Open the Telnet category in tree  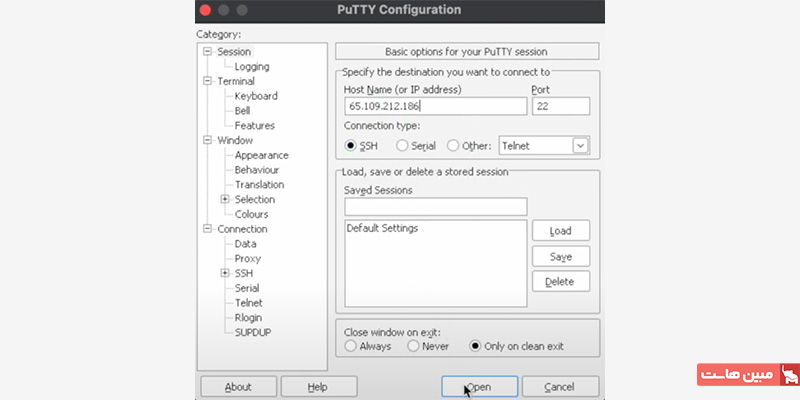tap(248, 303)
